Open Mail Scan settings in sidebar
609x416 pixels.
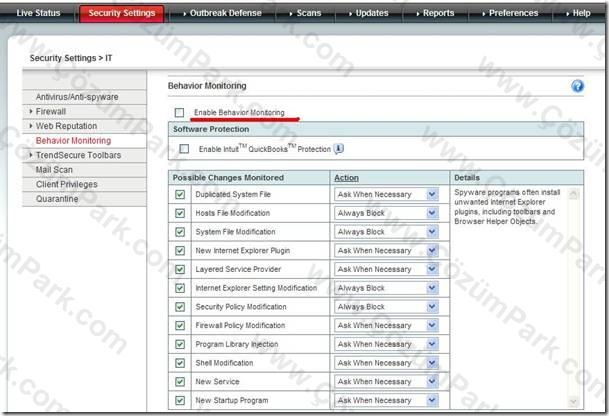85,170
